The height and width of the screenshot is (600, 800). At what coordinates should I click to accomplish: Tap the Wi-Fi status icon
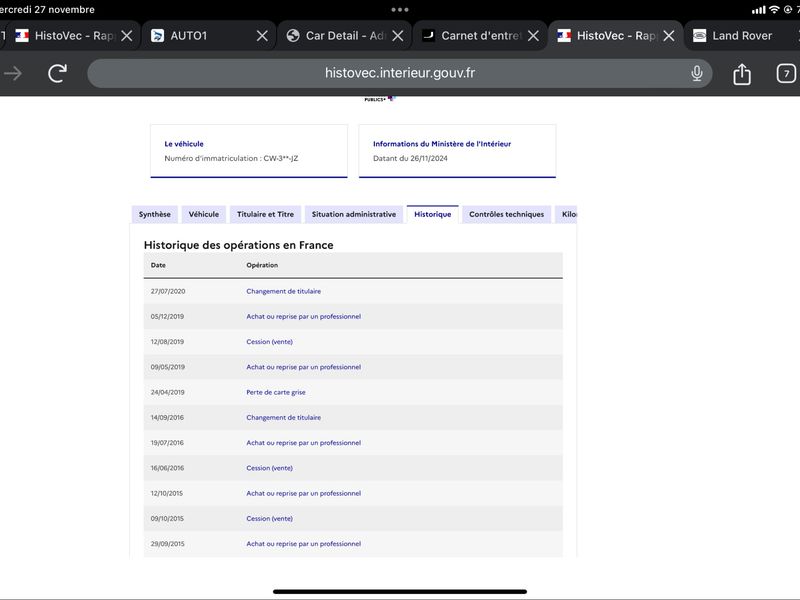click(774, 10)
